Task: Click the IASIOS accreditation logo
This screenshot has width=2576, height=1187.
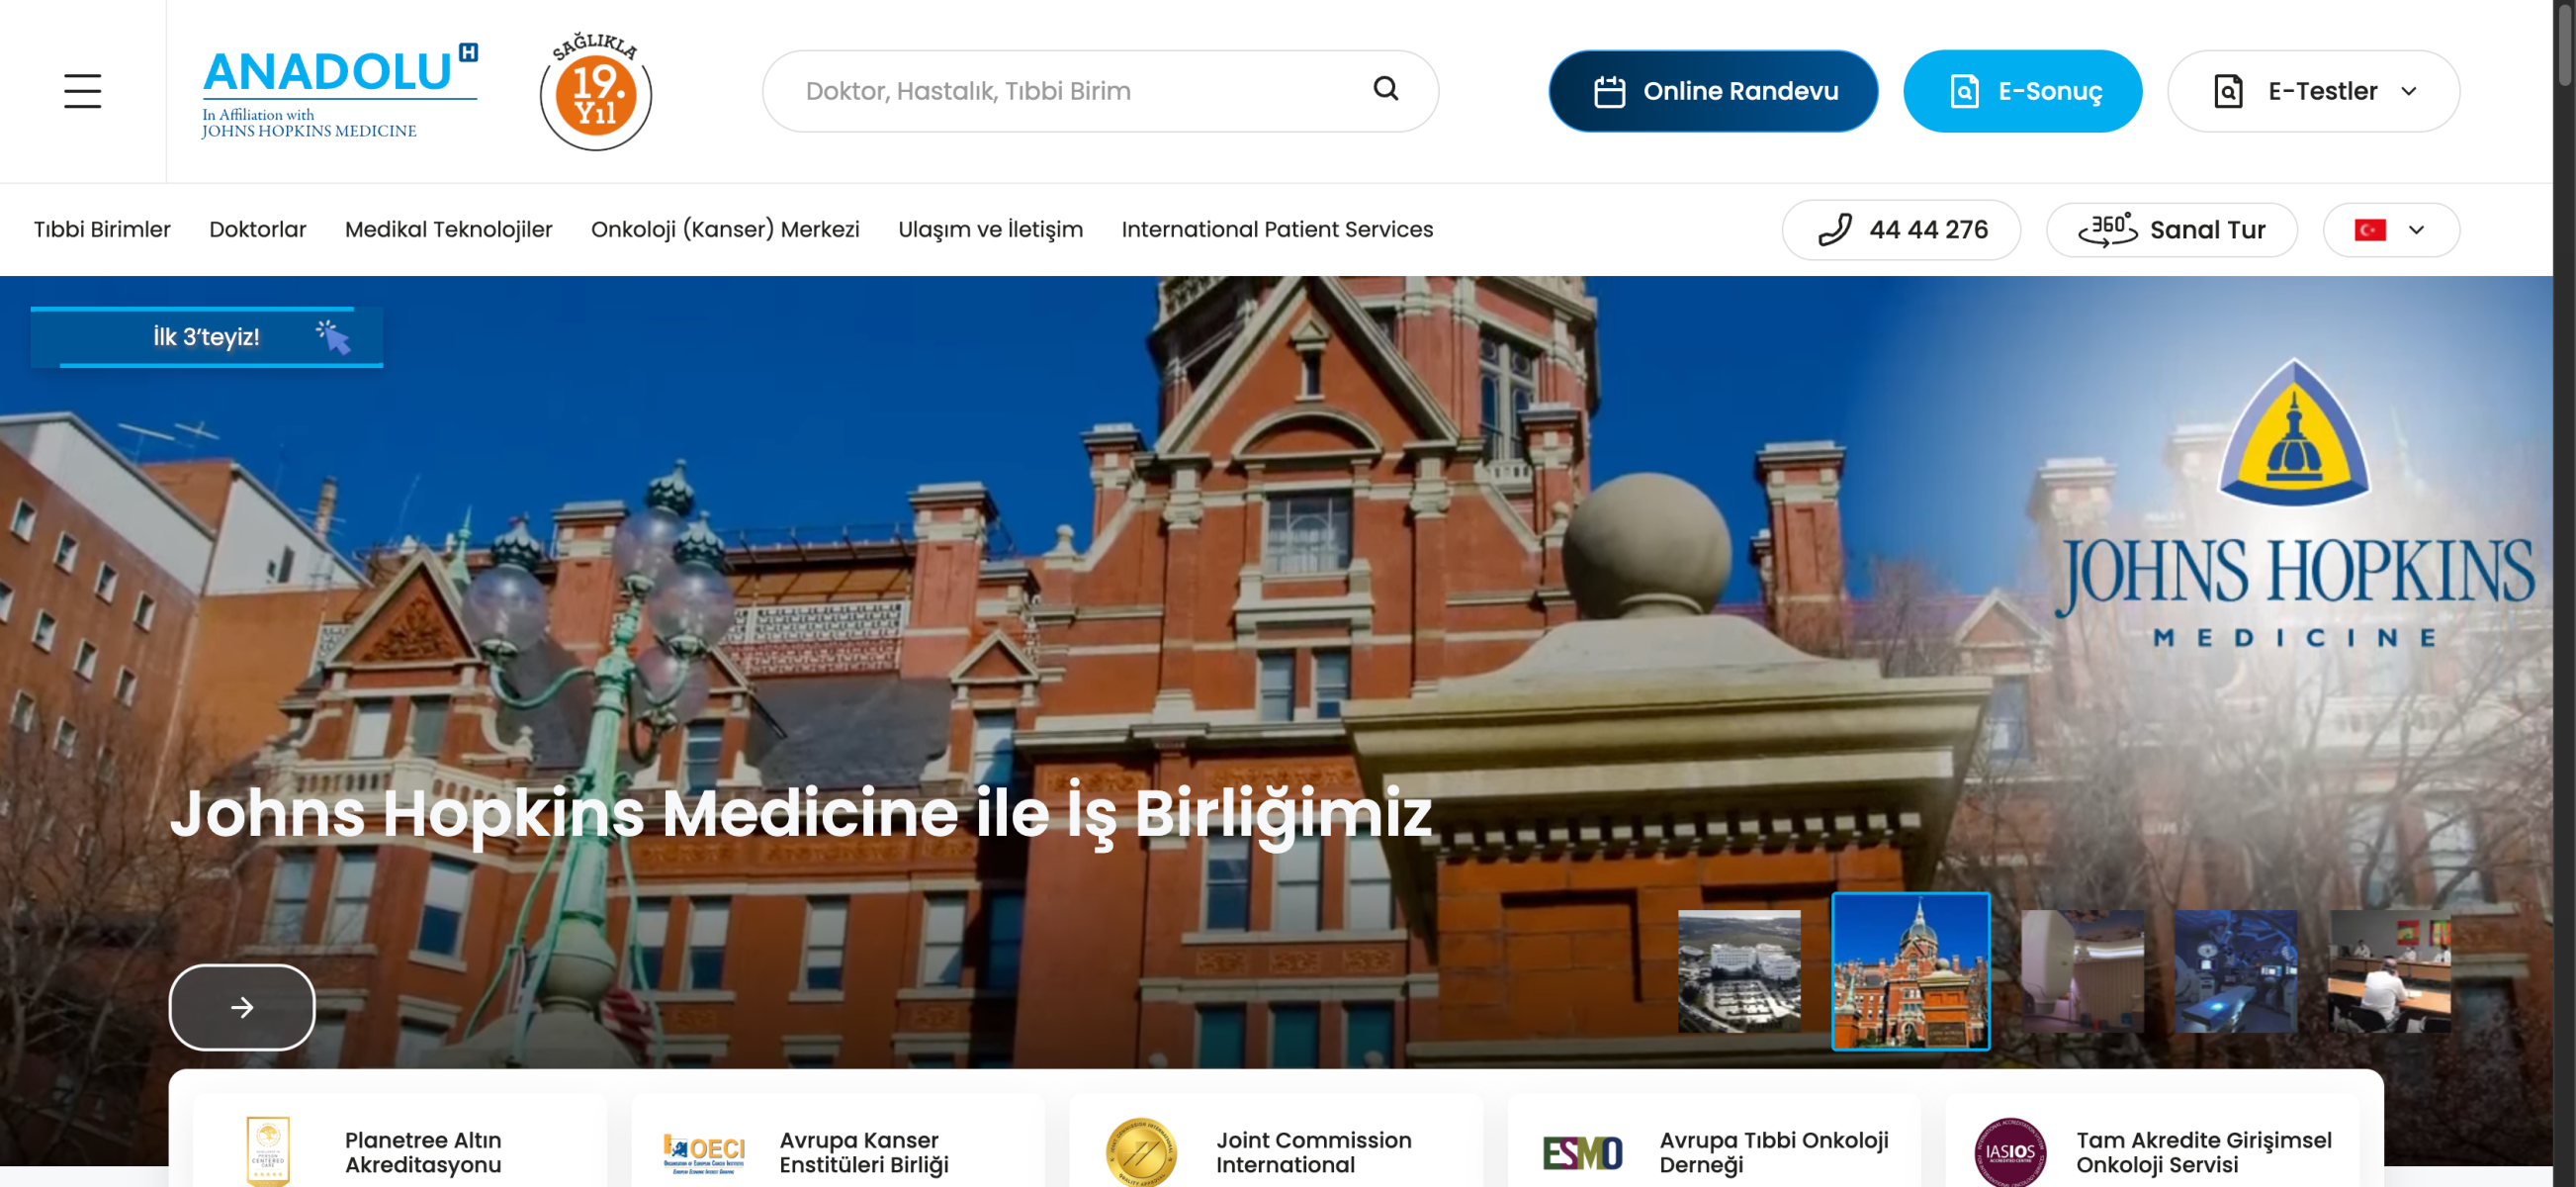Action: pyautogui.click(x=2009, y=1152)
